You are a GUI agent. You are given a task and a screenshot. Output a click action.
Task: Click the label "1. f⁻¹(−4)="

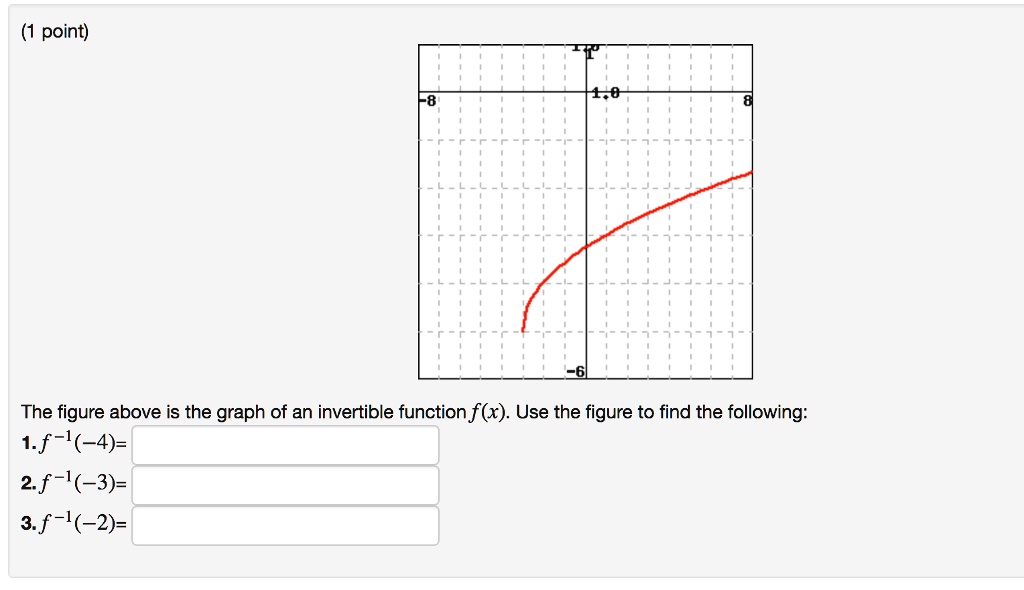pos(74,443)
